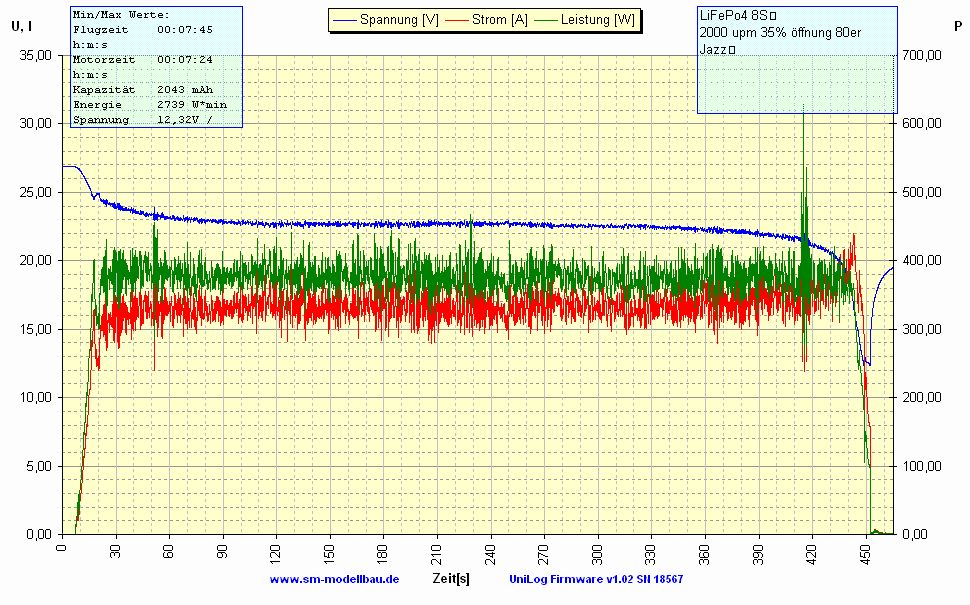Click the Flugzeit 00:07:45 value row
This screenshot has height=605, width=970.
coord(142,30)
